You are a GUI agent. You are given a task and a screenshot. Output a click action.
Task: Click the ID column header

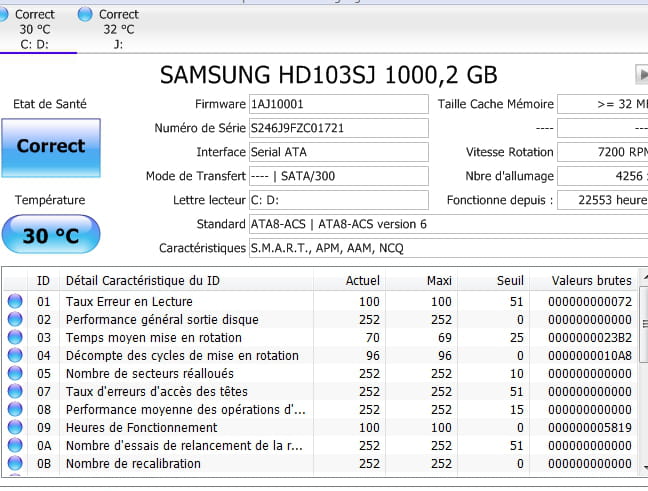click(x=43, y=281)
